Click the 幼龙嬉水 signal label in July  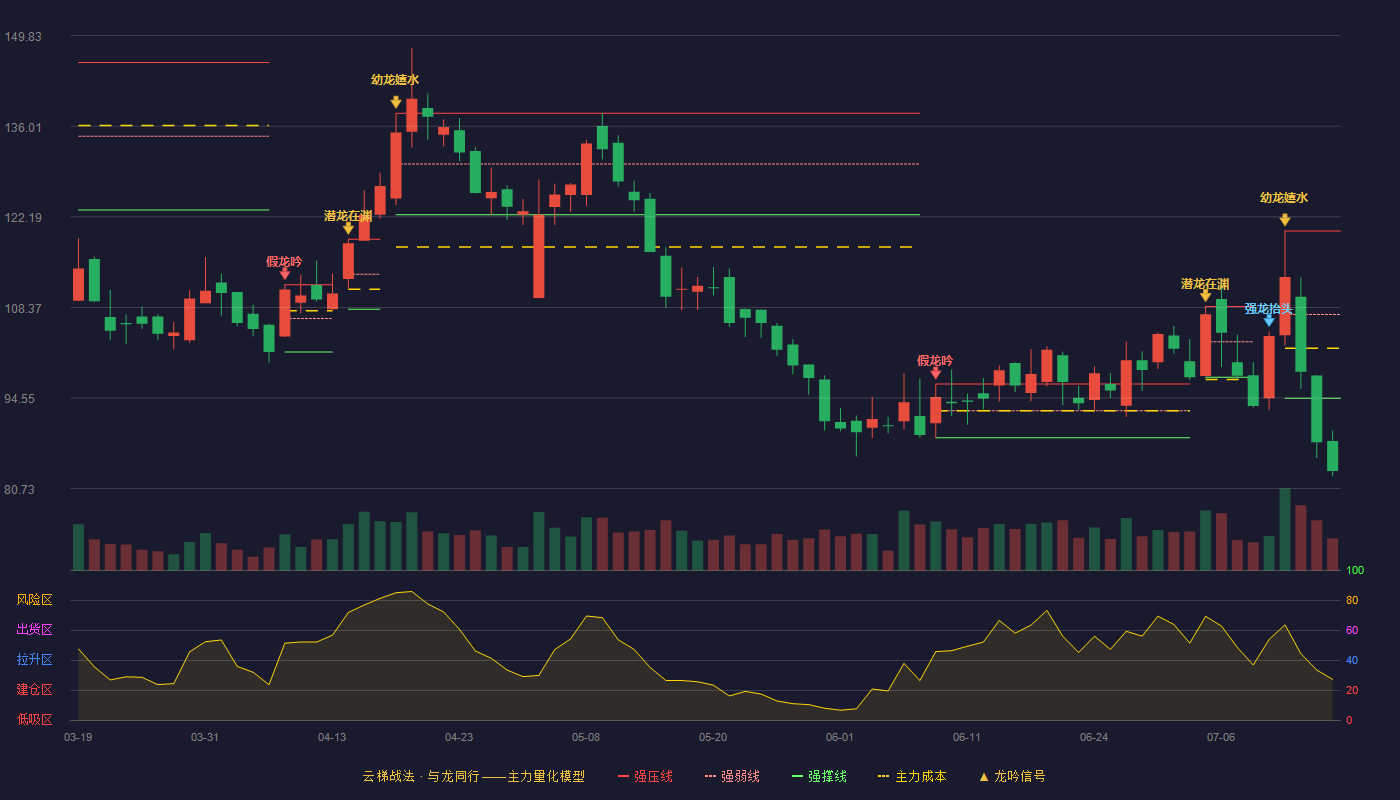click(1284, 198)
